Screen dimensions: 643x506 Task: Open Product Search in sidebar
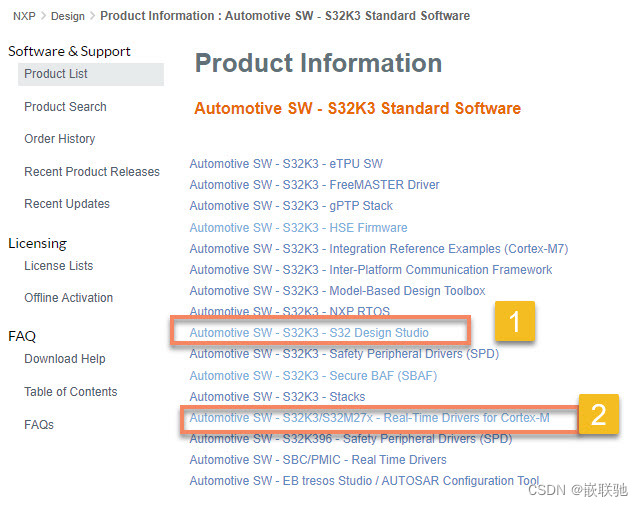(x=65, y=107)
